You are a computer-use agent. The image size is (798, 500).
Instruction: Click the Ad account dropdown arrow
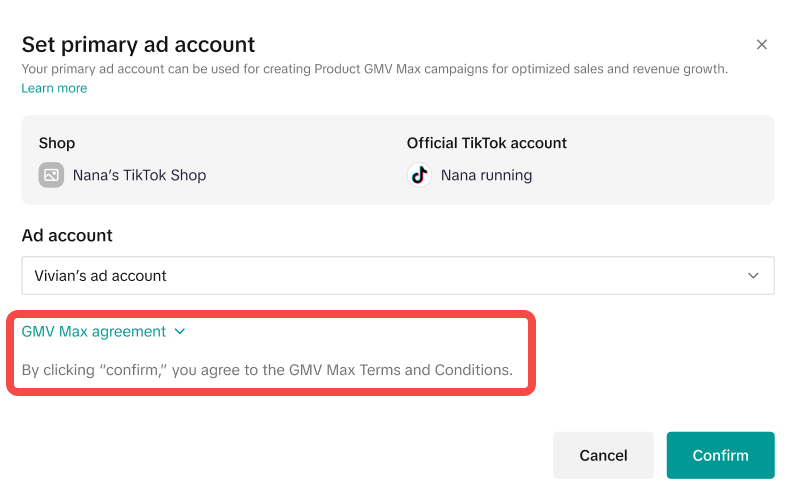tap(754, 276)
